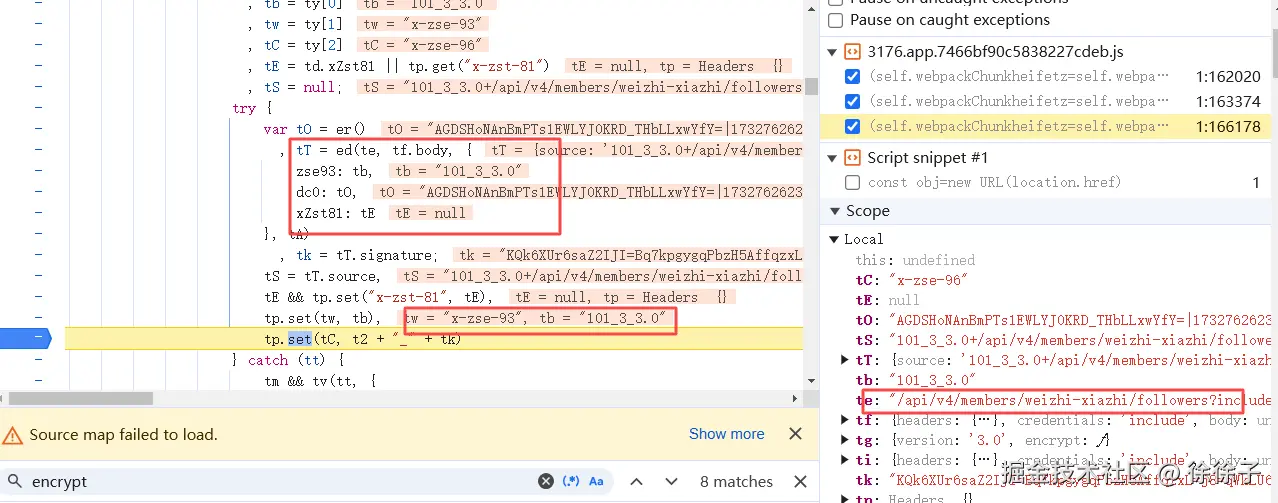Click highlighted 'tp.set(tC, t2' execution line
This screenshot has width=1278, height=503.
click(x=363, y=339)
